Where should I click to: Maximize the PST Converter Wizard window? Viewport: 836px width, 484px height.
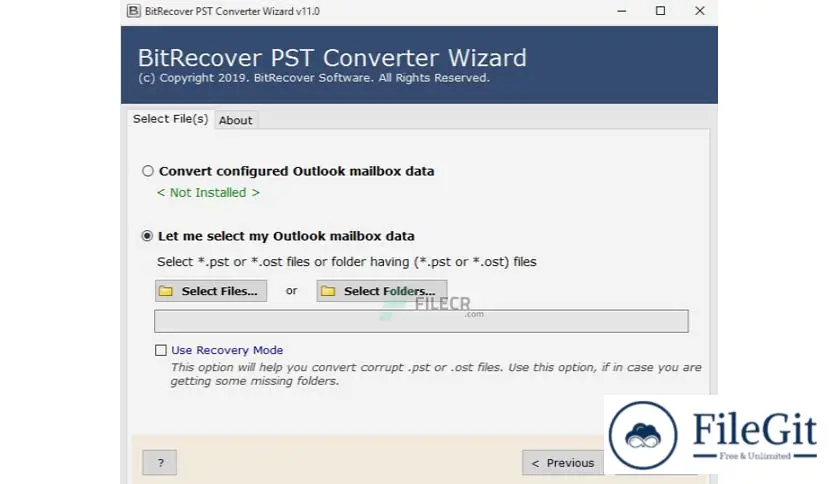pos(661,11)
